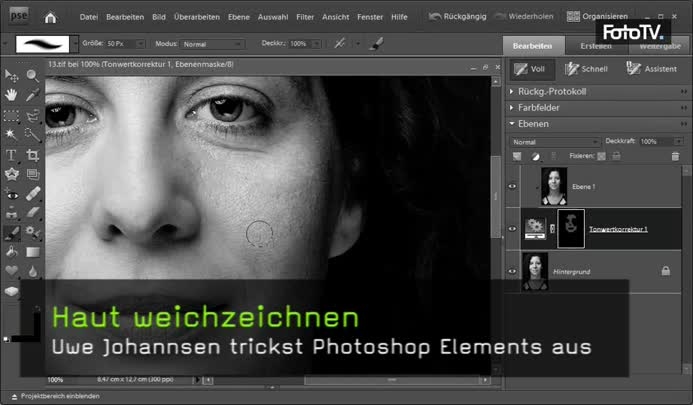693x405 pixels.
Task: Select the Move tool
Action: [x=11, y=76]
